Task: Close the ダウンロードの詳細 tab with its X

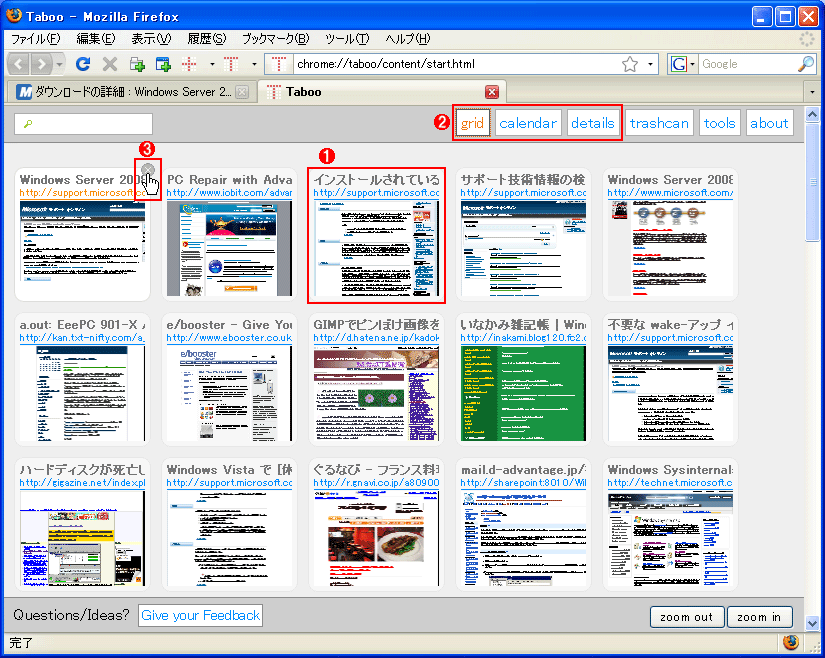Action: click(242, 92)
